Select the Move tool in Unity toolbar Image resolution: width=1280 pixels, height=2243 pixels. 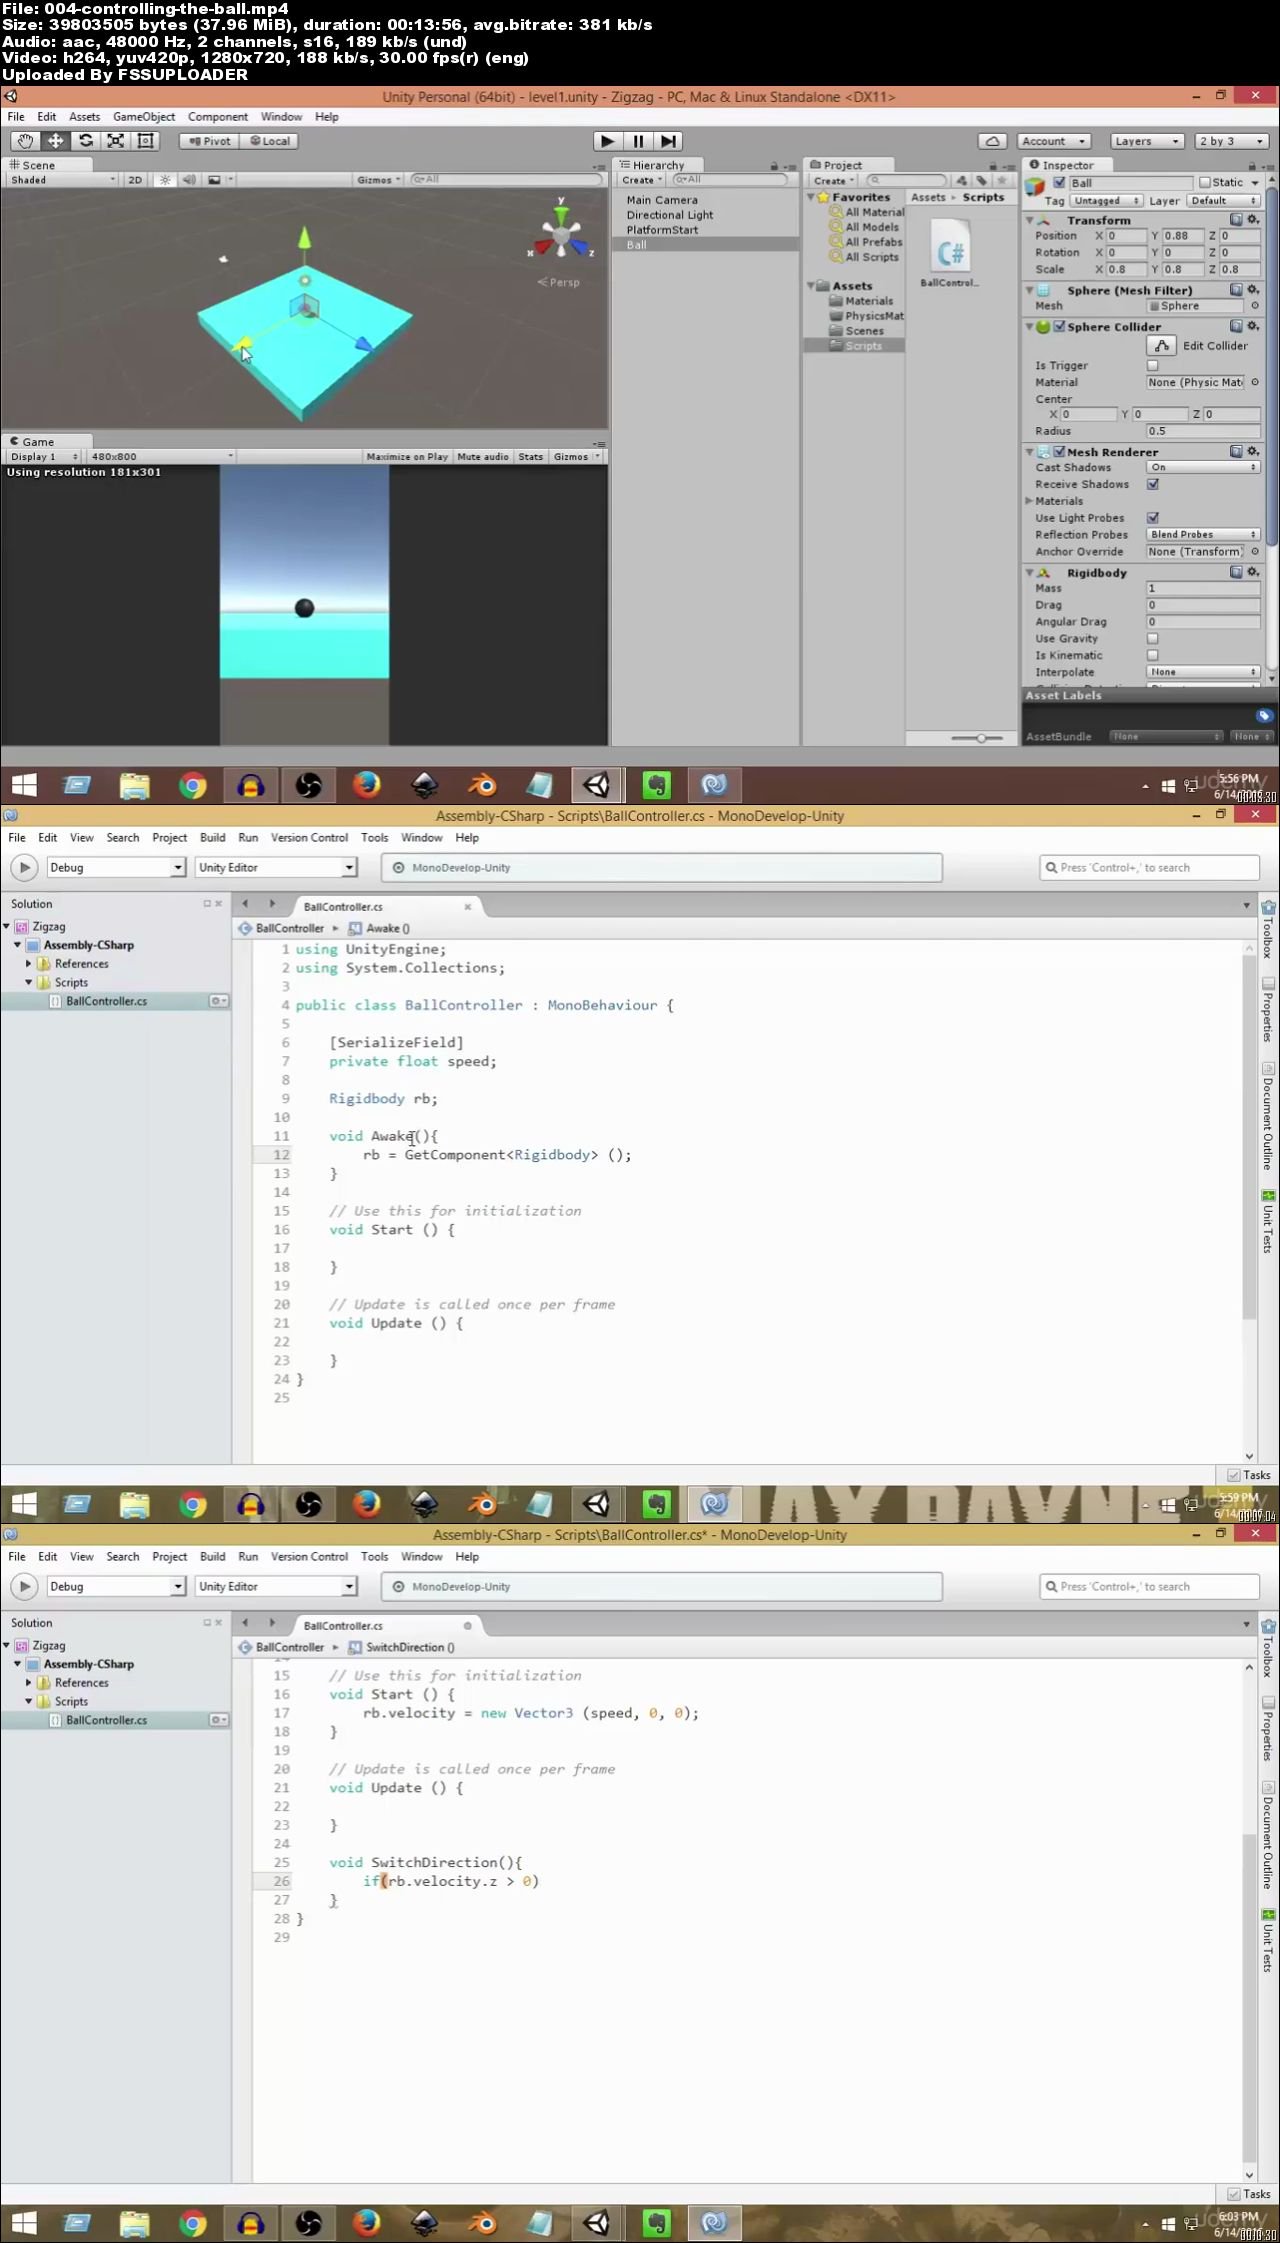coord(55,141)
